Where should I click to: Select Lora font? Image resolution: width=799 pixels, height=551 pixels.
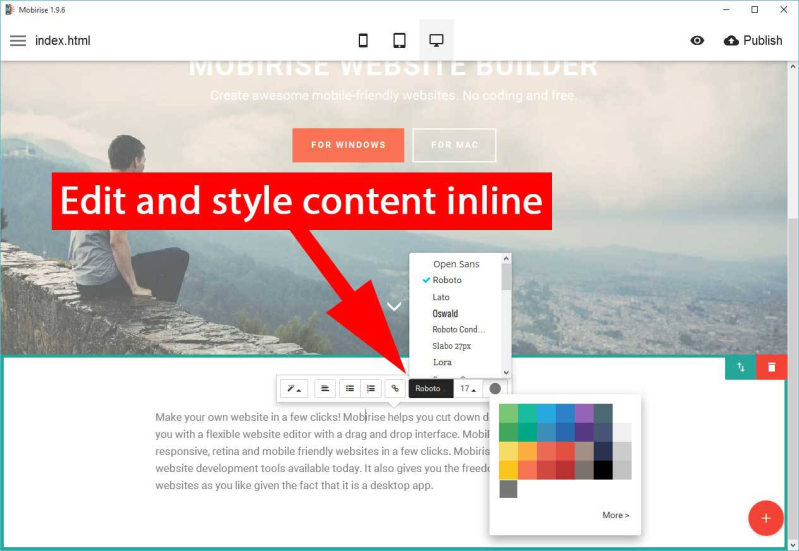click(442, 362)
